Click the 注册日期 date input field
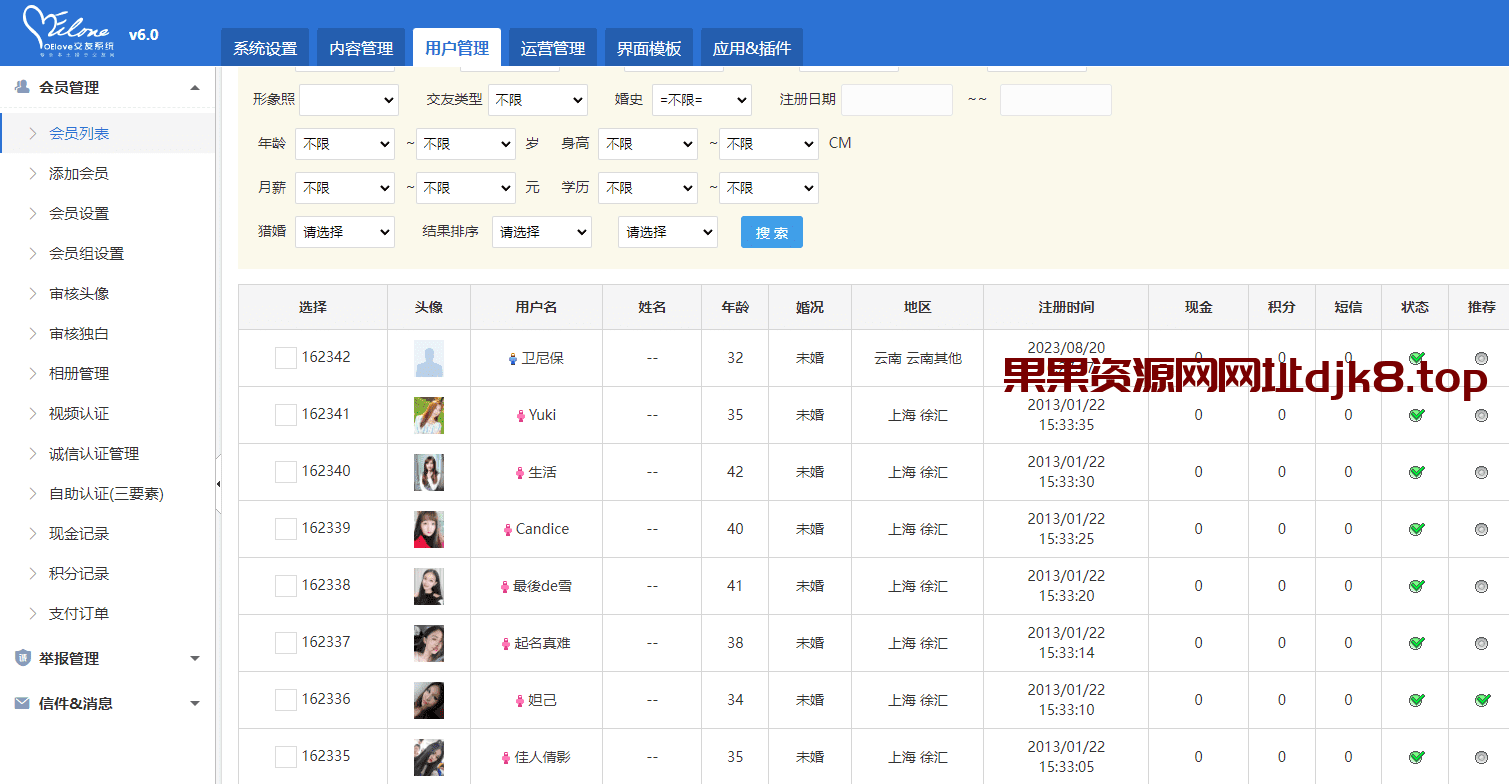 896,99
